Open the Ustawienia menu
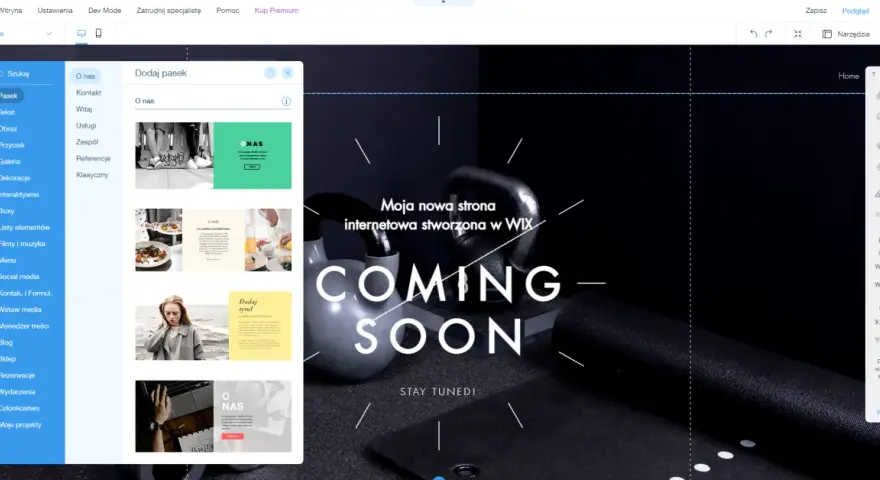Screen dimensions: 880x480 pyautogui.click(x=55, y=11)
